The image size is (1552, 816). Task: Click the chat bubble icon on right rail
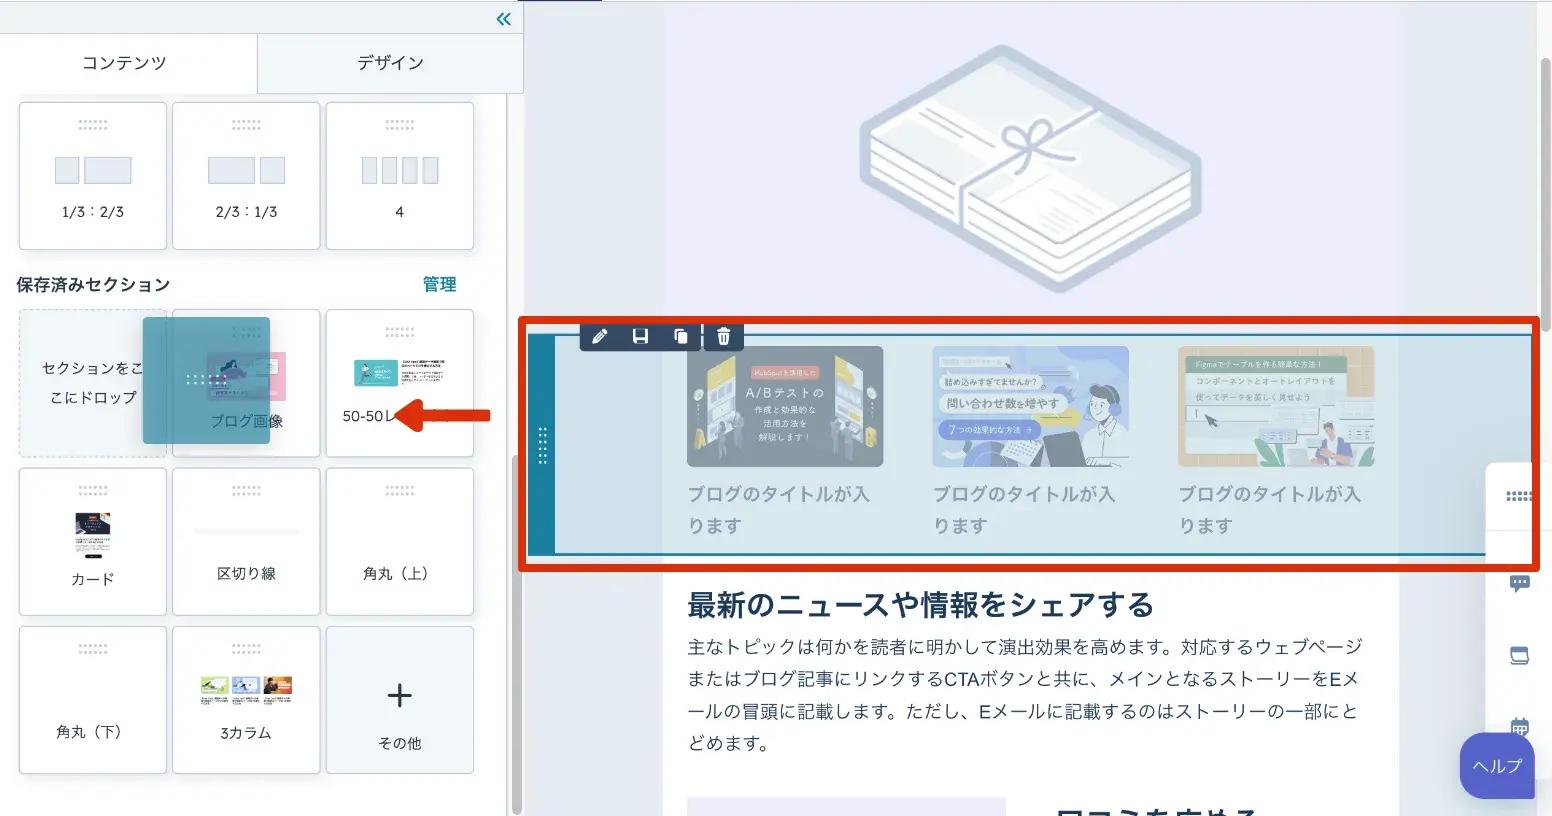click(1520, 584)
